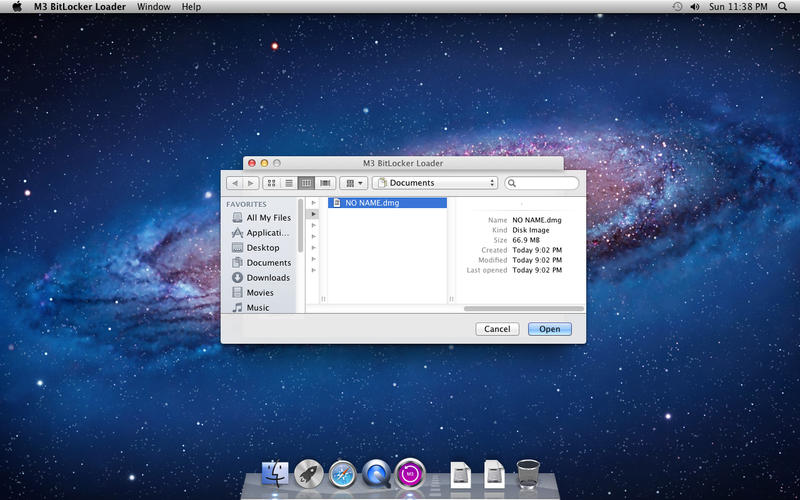Click the file name in preview pane

[x=537, y=220]
